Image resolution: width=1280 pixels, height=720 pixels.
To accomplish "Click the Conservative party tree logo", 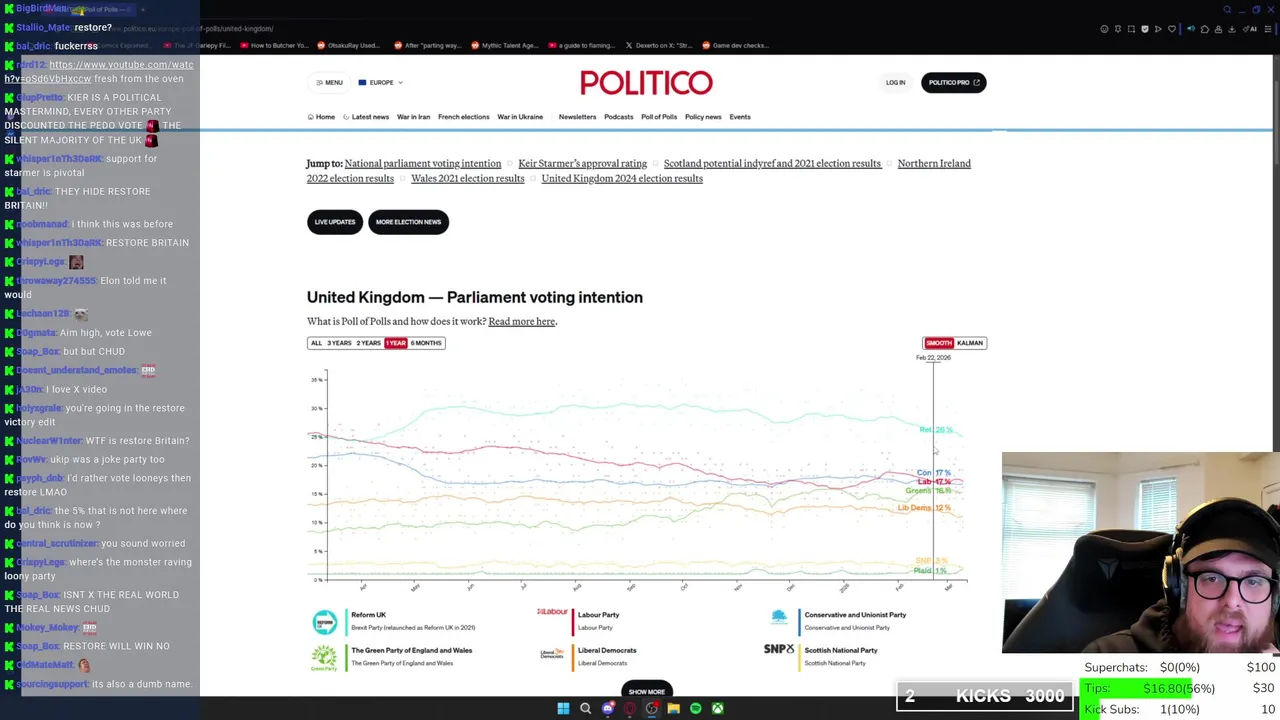I will [779, 617].
